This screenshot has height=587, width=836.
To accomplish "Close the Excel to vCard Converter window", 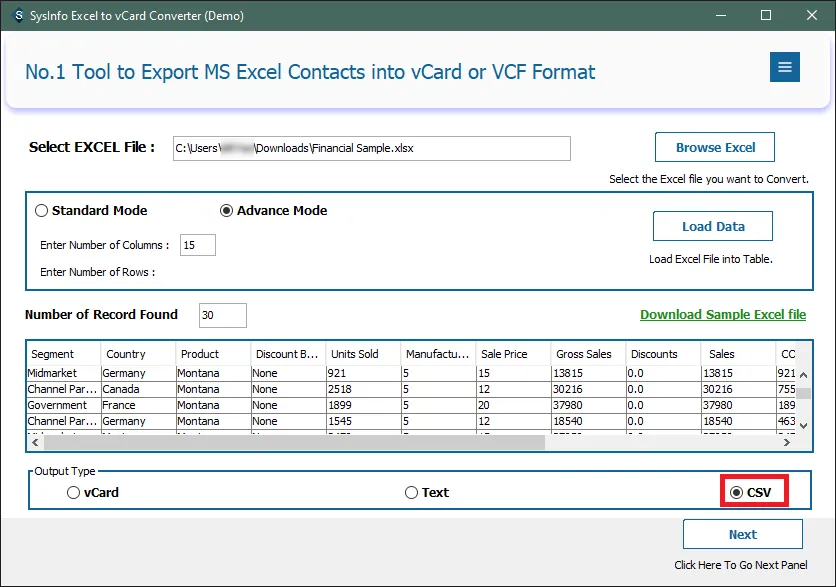I will tap(811, 15).
